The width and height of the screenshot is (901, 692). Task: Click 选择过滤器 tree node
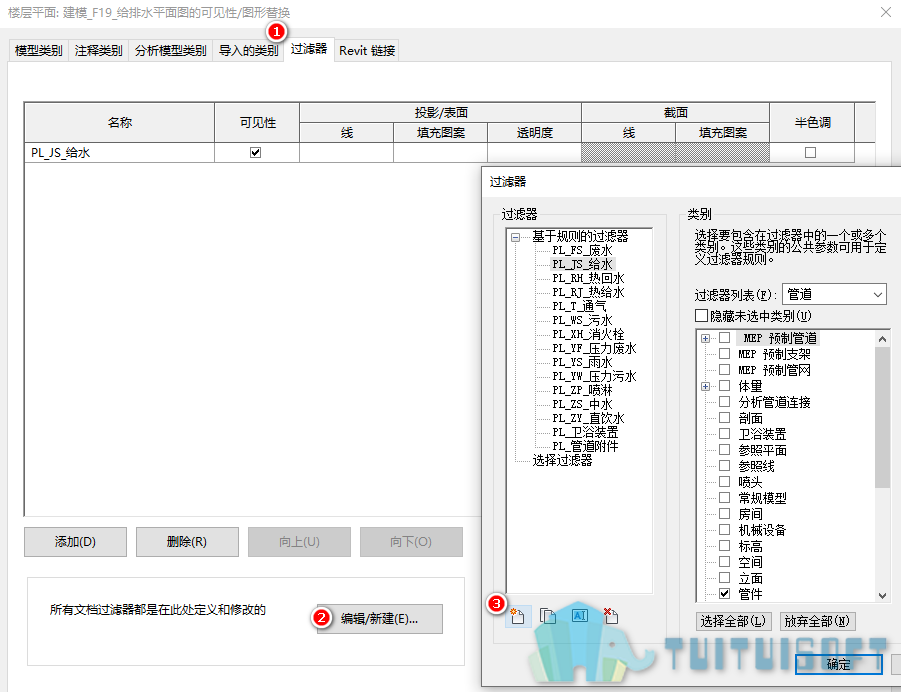pos(562,460)
